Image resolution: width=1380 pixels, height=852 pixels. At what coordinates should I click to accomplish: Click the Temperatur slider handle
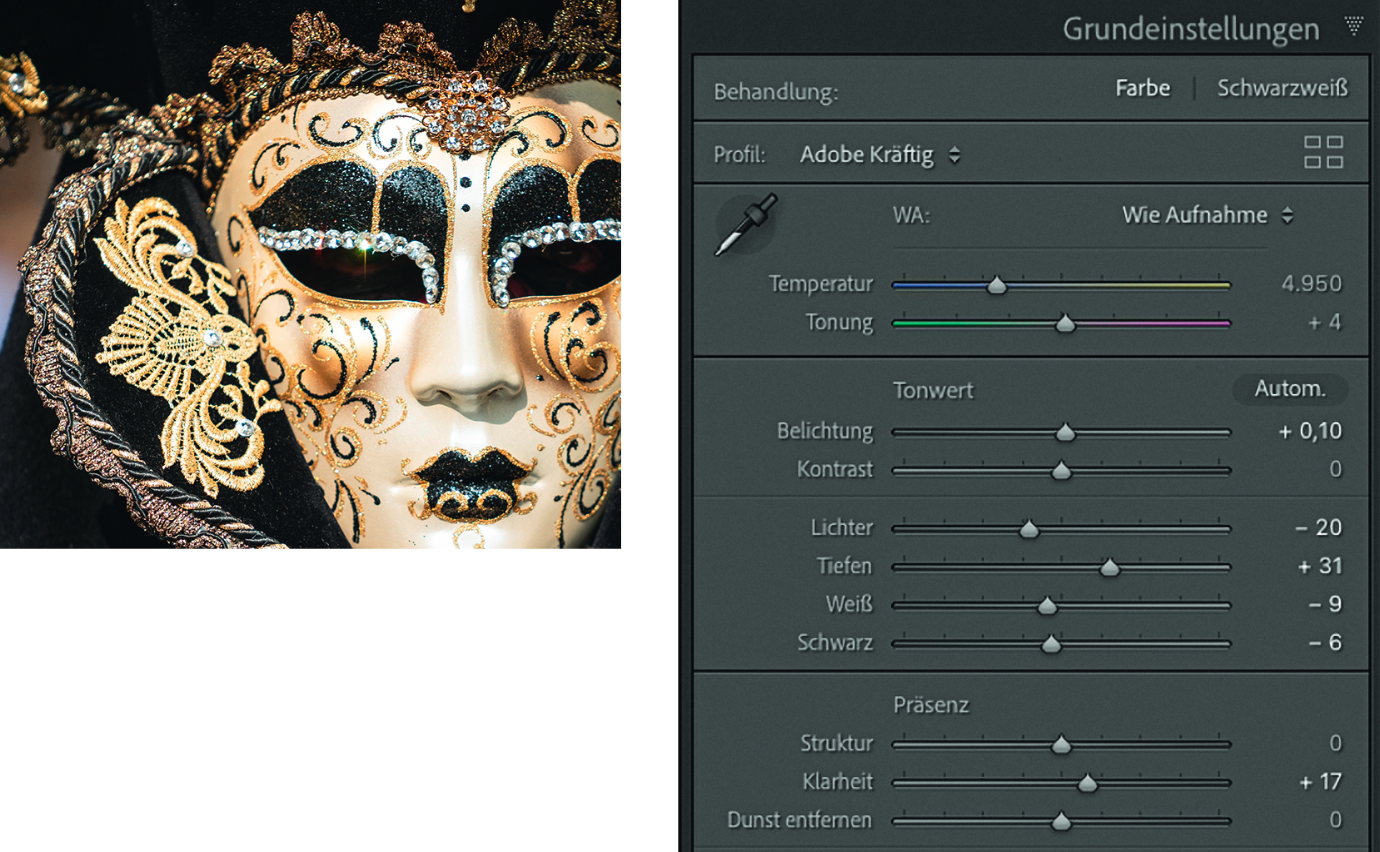996,286
